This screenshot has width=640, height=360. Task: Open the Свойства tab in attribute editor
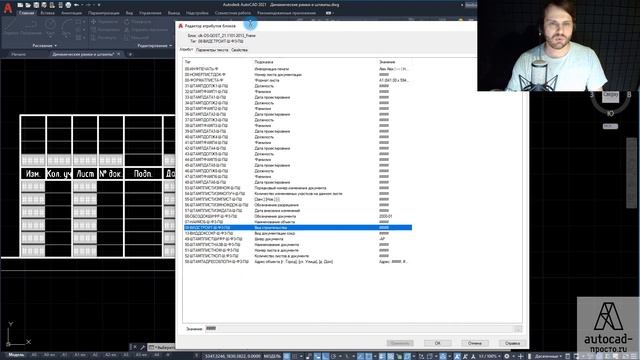coord(240,50)
